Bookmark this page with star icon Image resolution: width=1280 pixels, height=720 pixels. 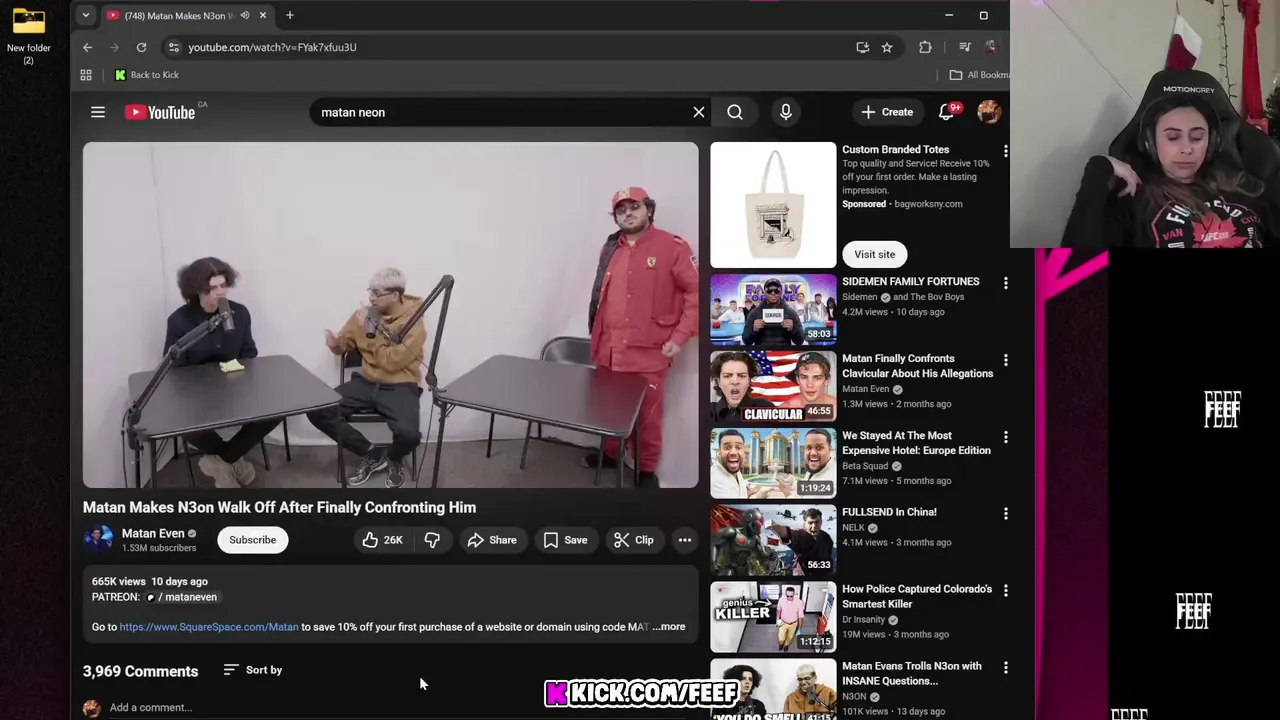887,47
